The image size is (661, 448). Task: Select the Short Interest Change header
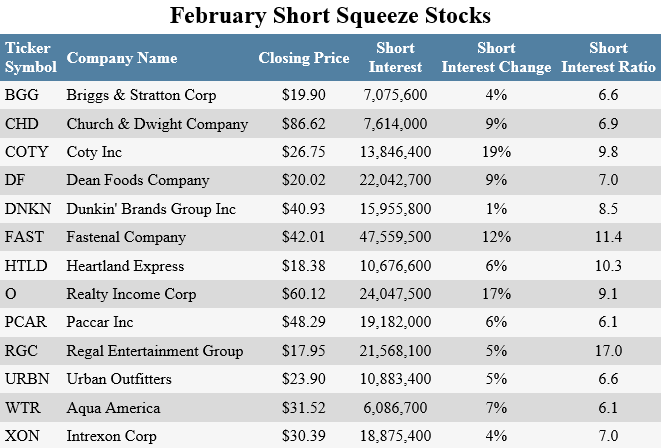(496, 58)
